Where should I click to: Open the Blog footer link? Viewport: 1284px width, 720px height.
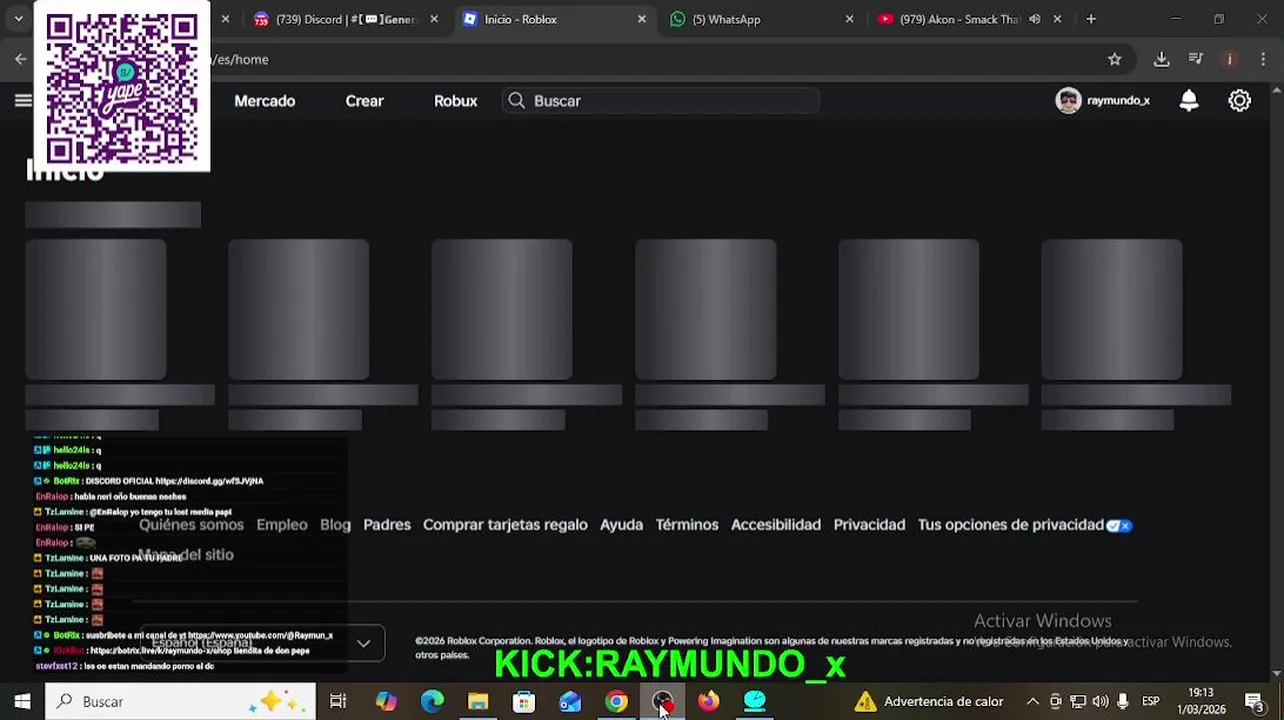335,524
